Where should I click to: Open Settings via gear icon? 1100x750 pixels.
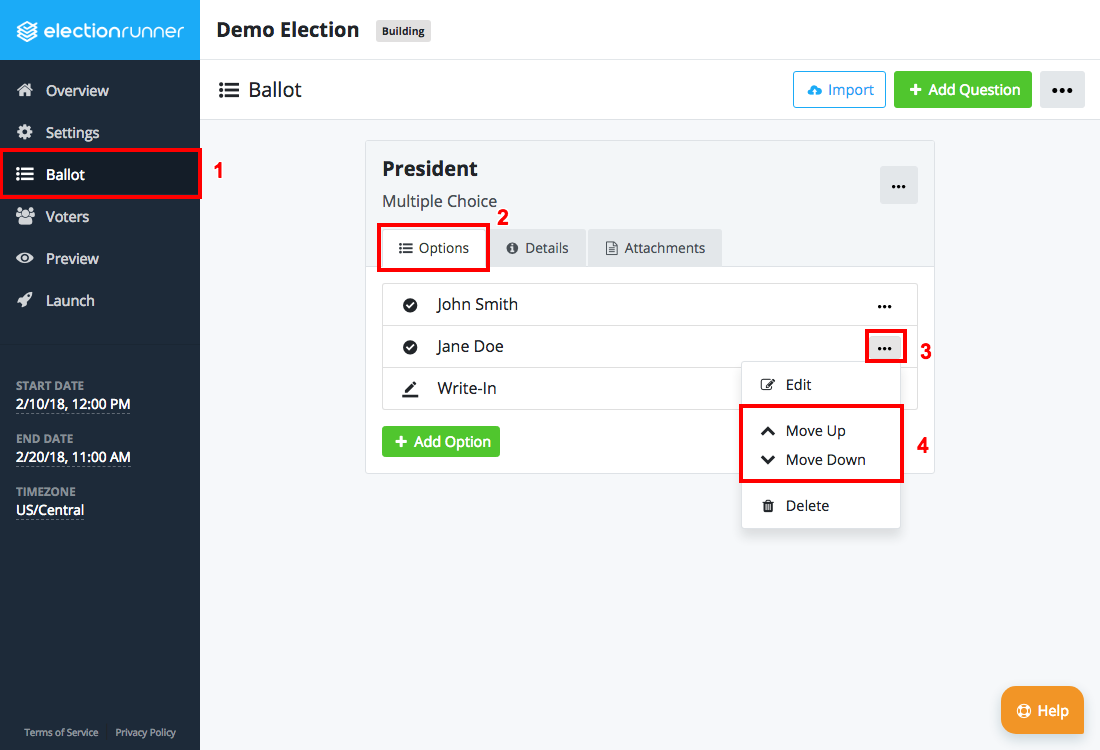[x=25, y=132]
